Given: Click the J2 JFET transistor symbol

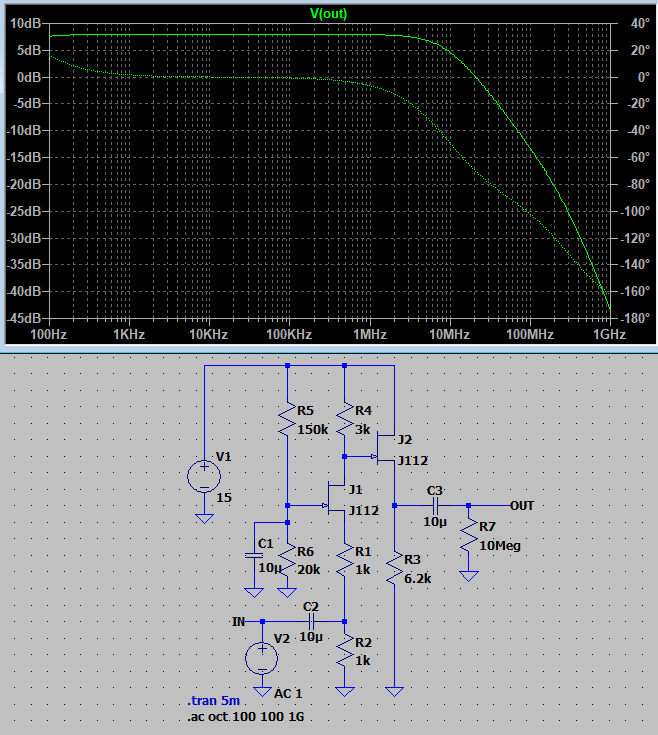Looking at the screenshot, I should pyautogui.click(x=388, y=450).
